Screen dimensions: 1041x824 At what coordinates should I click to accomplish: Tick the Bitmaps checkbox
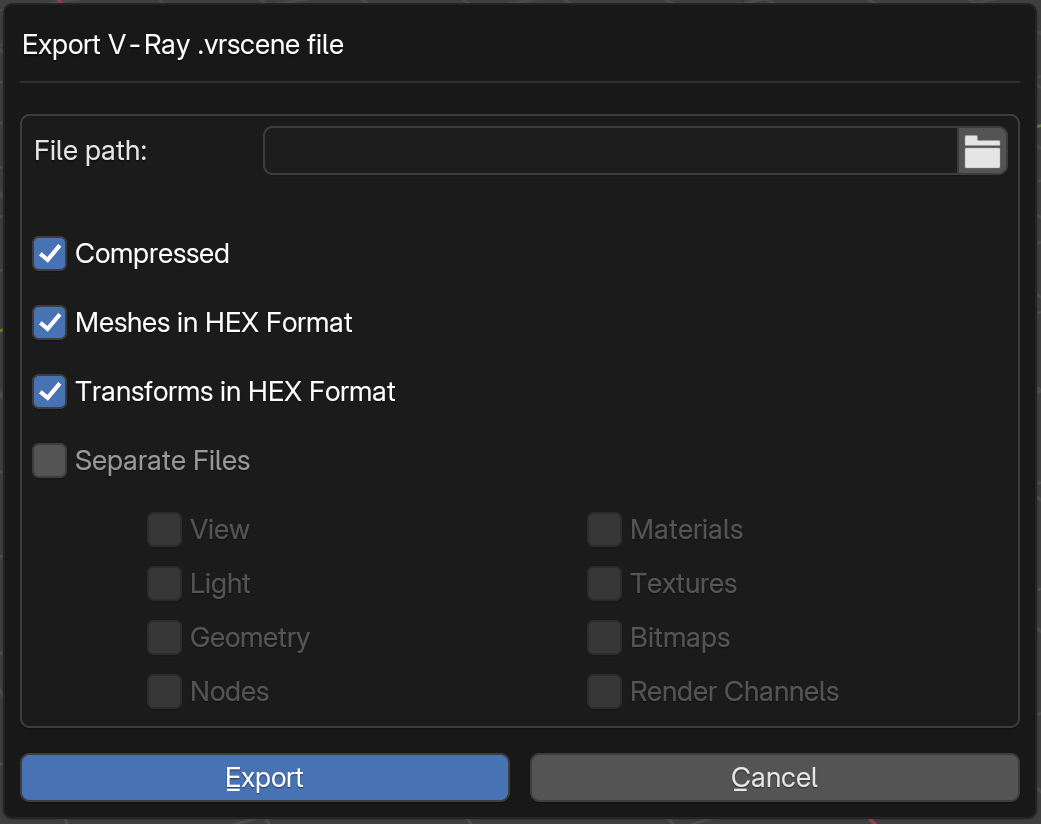[604, 637]
